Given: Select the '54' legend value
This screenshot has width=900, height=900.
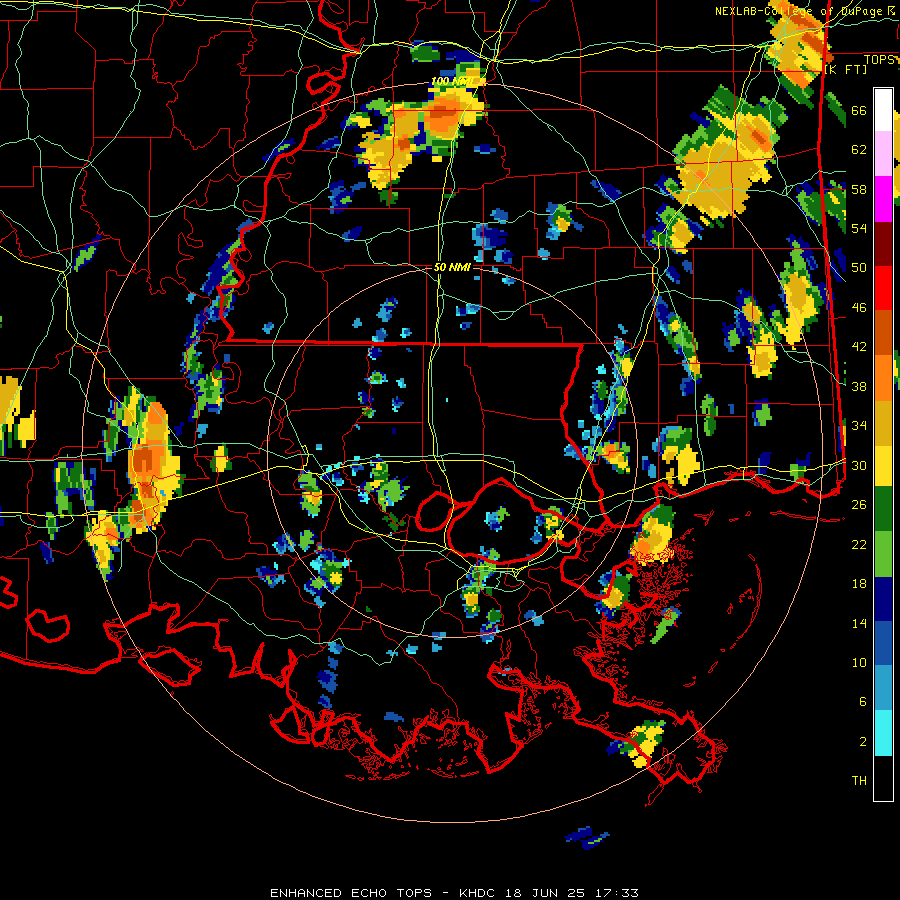Looking at the screenshot, I should pyautogui.click(x=859, y=228).
